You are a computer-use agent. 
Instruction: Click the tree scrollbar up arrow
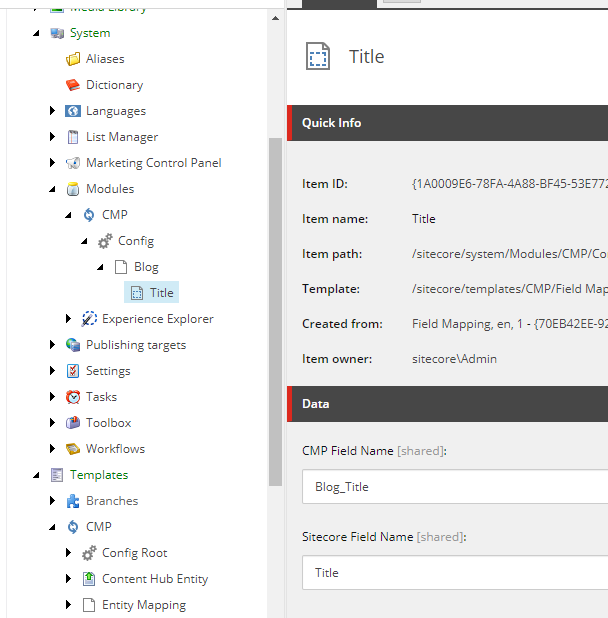[x=275, y=18]
